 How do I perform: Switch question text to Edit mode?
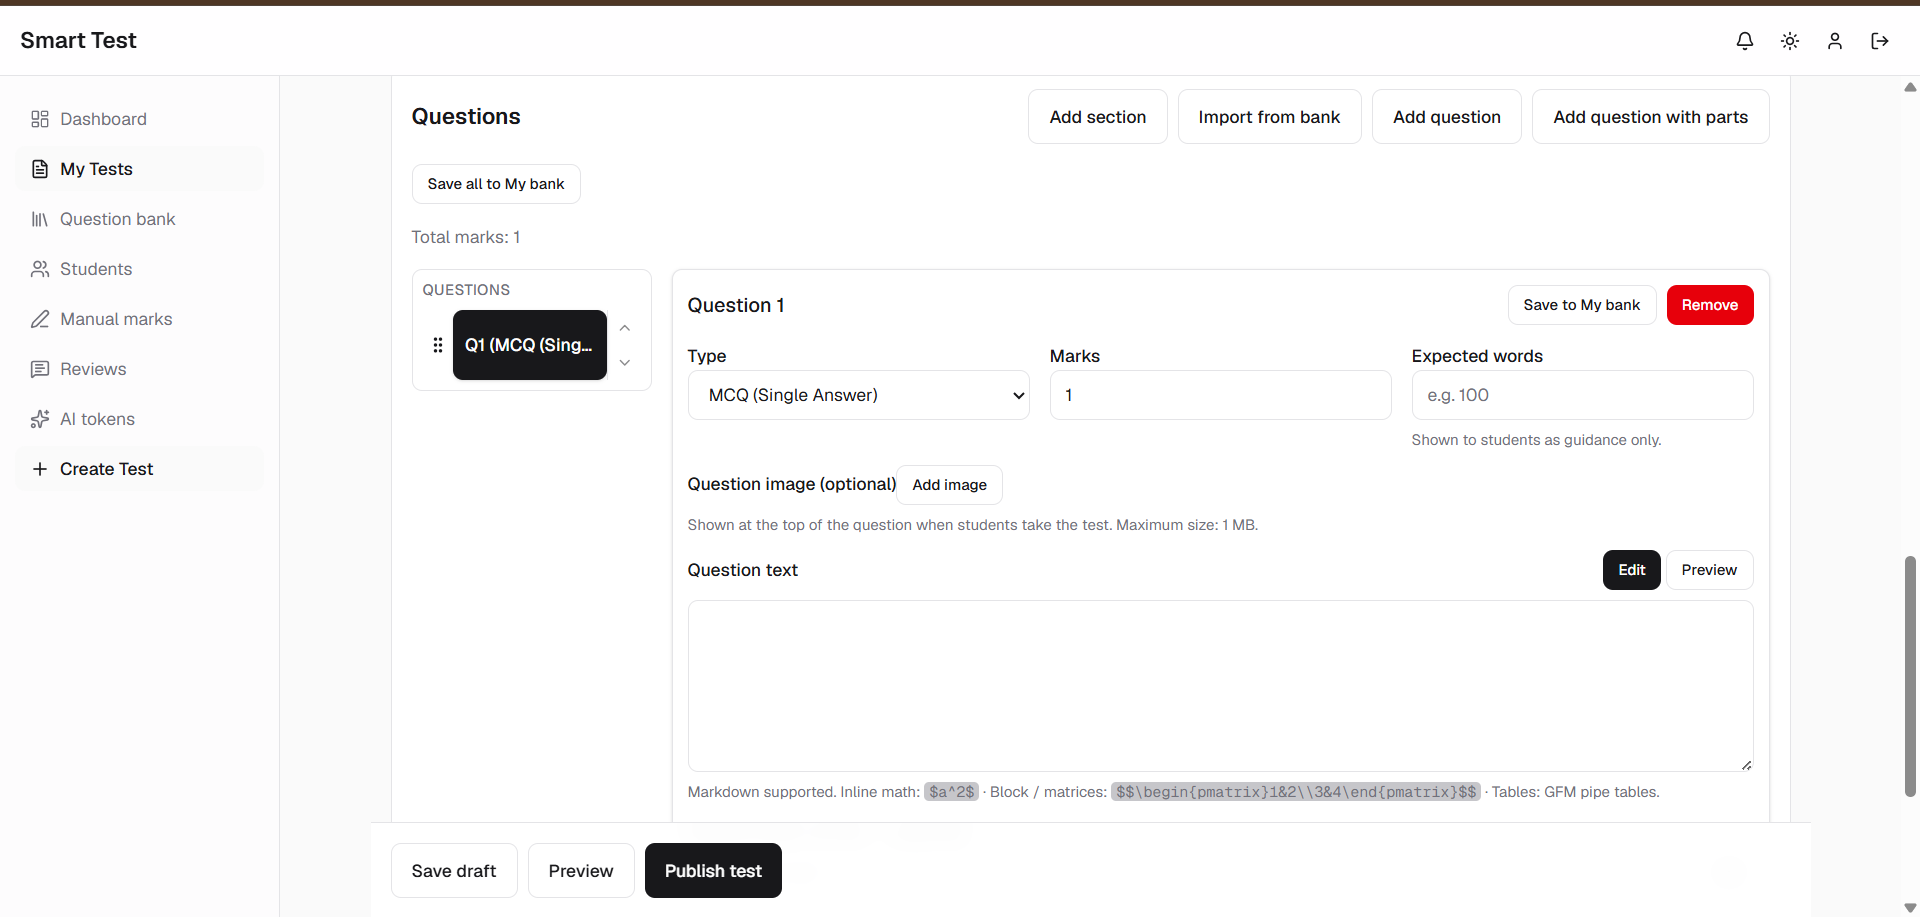coord(1631,570)
